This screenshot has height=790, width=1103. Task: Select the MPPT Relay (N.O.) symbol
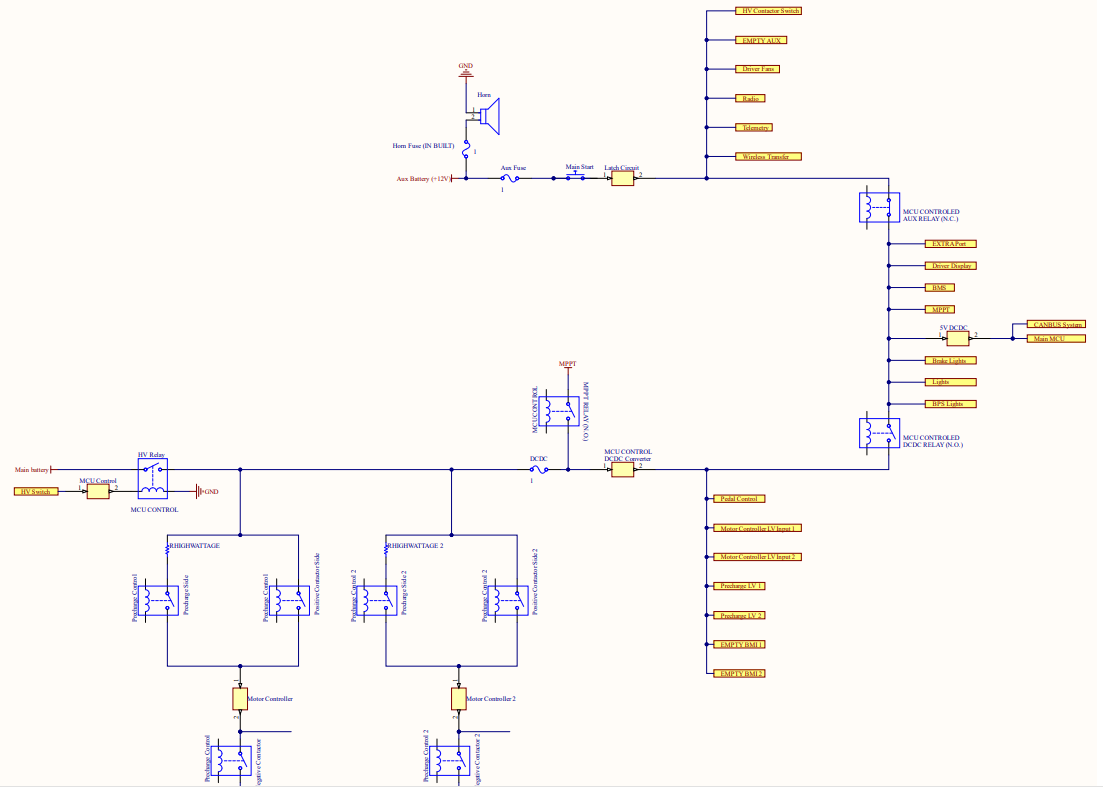tap(559, 412)
